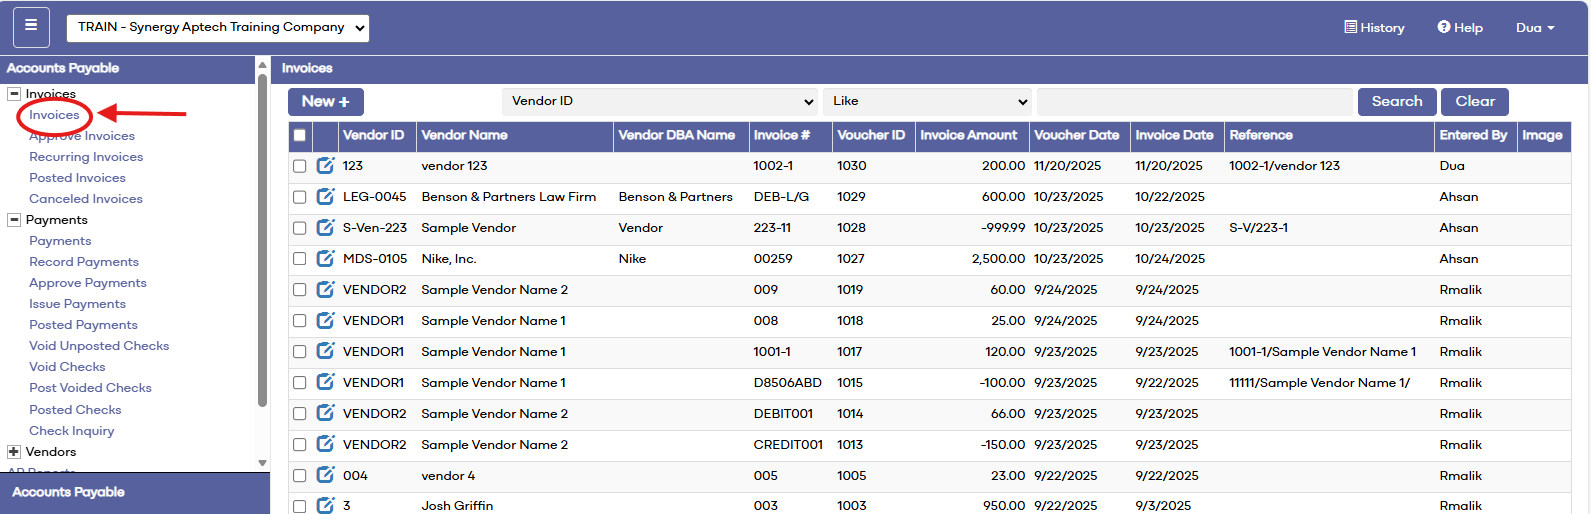Open the History link
1591x514 pixels.
point(1374,28)
